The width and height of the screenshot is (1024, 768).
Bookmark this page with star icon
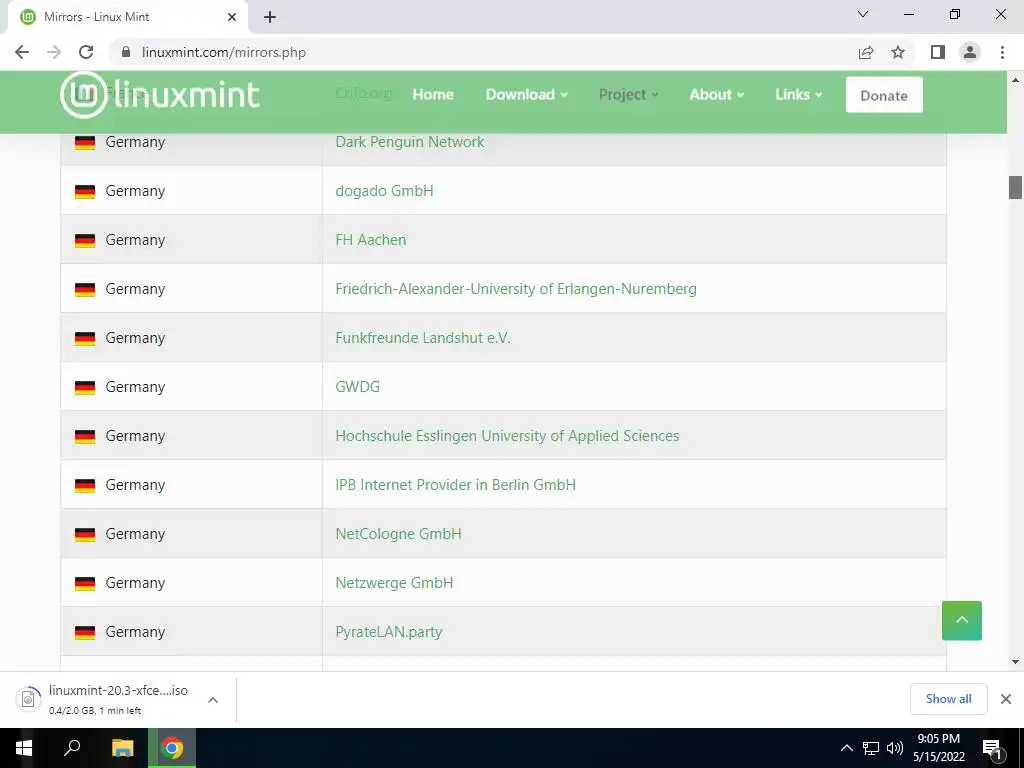click(898, 52)
